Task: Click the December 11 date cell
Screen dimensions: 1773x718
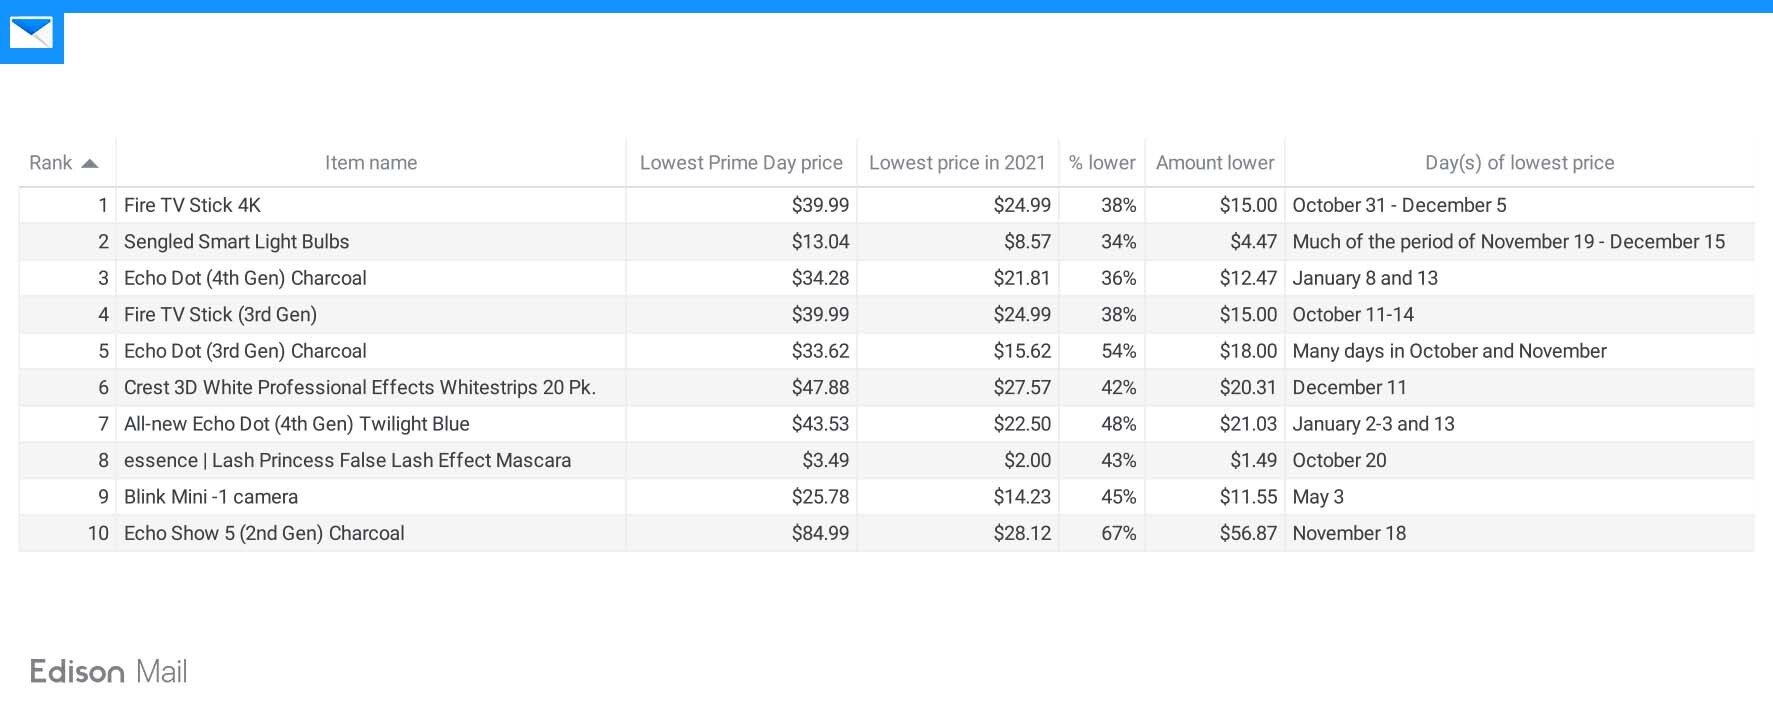Action: click(x=1349, y=388)
